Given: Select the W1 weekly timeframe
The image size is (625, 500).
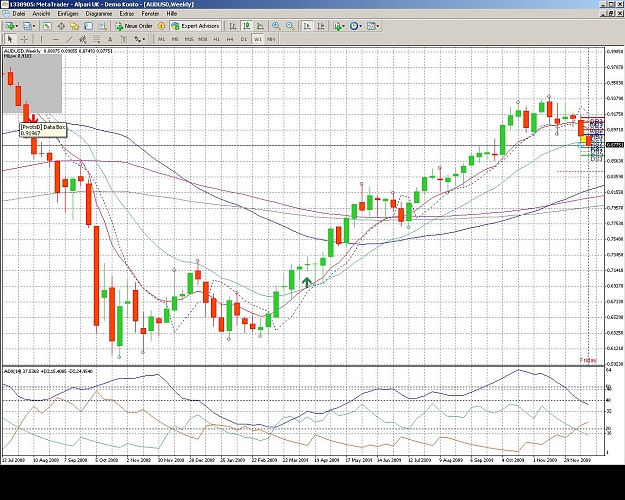Looking at the screenshot, I should [x=257, y=39].
